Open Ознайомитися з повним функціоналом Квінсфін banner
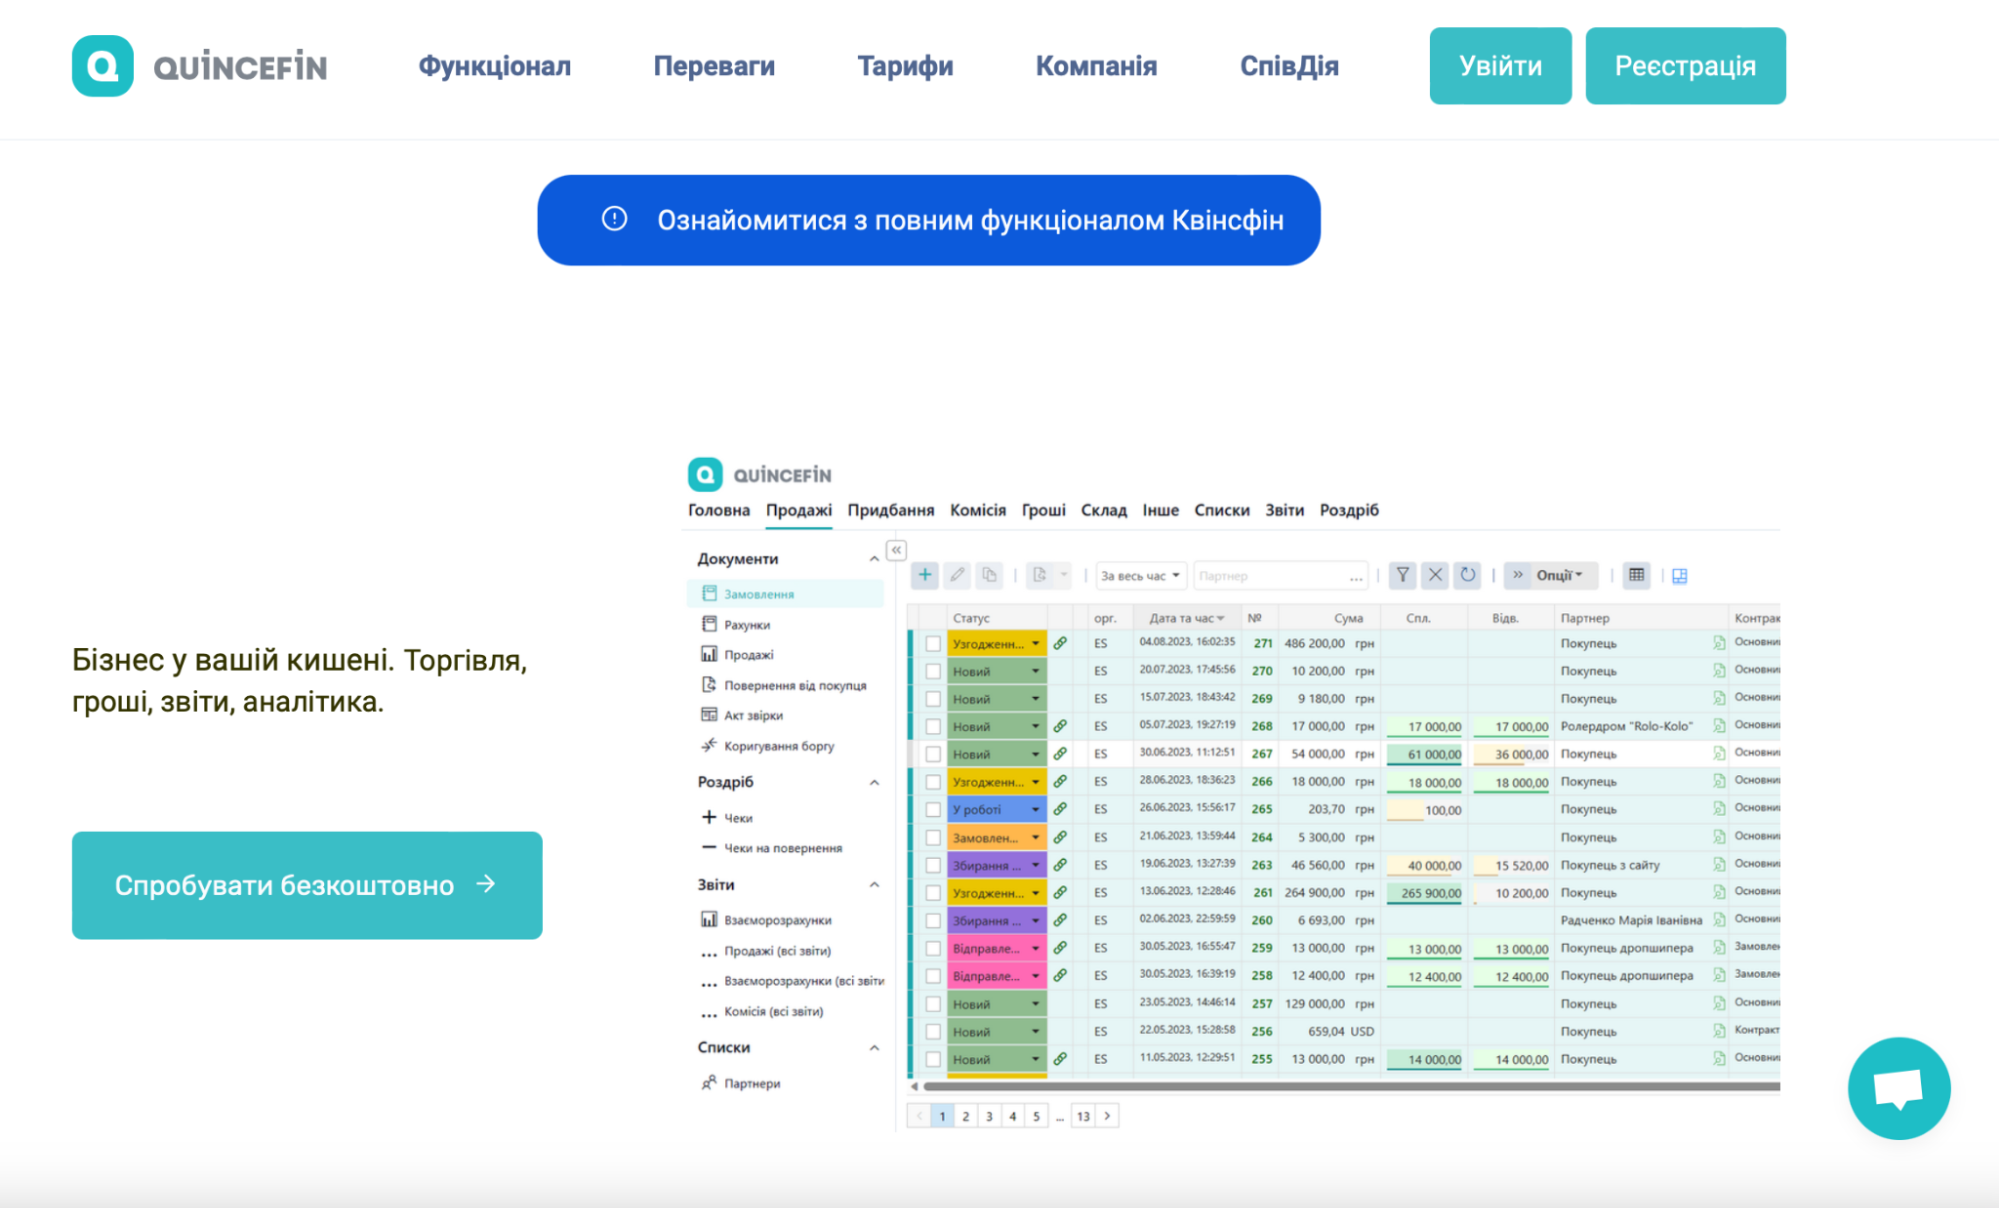Screen dimensions: 1999x1209 [929, 220]
